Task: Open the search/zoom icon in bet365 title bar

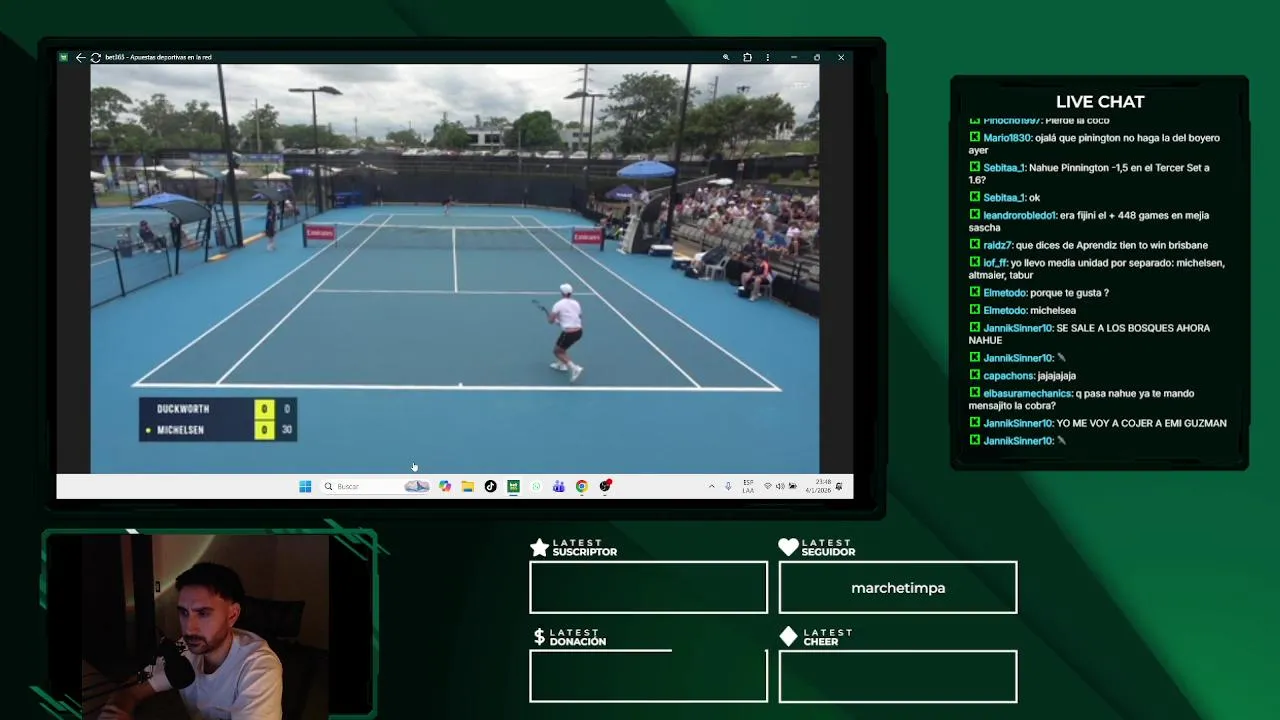Action: pyautogui.click(x=726, y=57)
